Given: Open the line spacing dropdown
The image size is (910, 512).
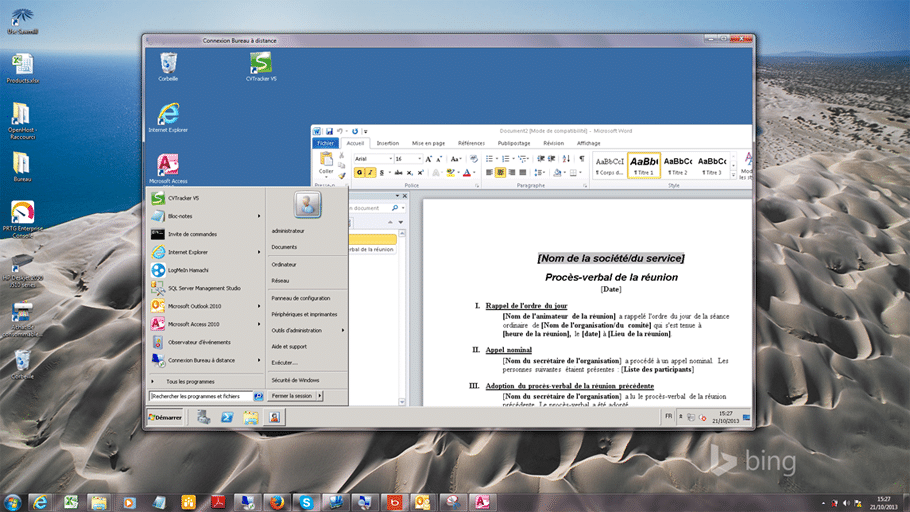Looking at the screenshot, I should 539,172.
